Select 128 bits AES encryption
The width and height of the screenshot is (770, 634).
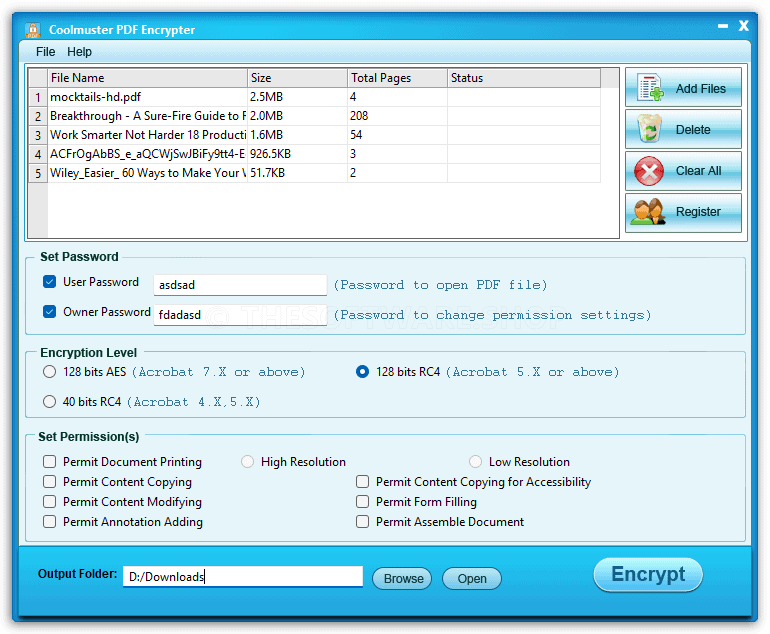pyautogui.click(x=49, y=372)
